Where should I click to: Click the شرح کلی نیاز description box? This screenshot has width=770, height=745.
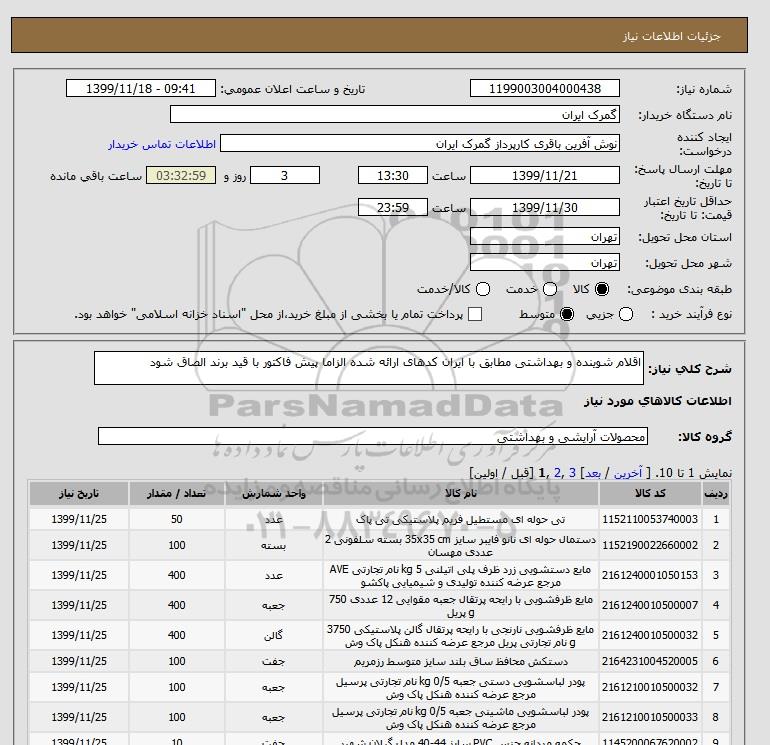pyautogui.click(x=369, y=368)
